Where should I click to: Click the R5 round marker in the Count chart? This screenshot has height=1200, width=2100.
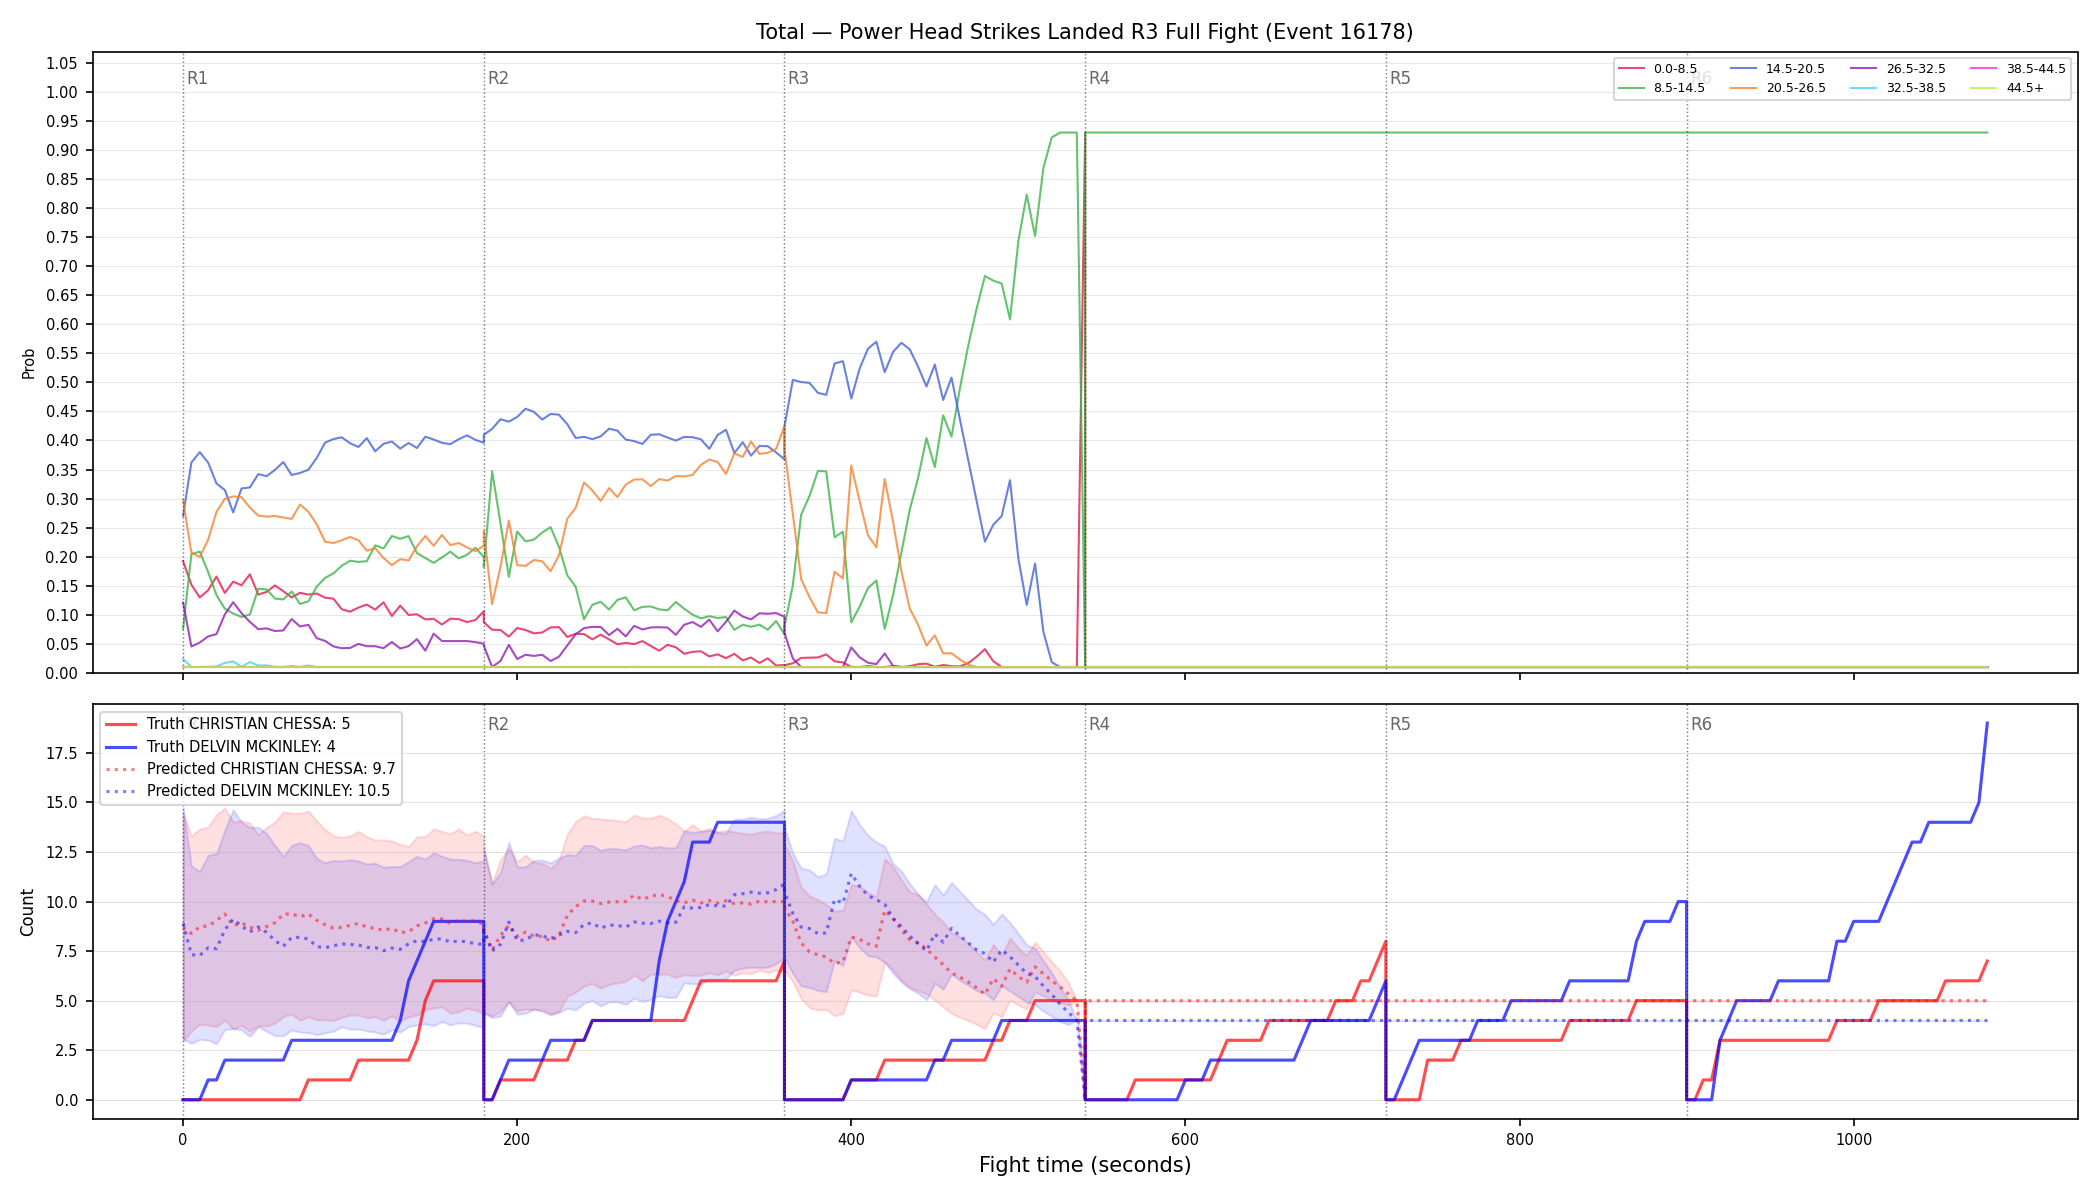[1400, 724]
